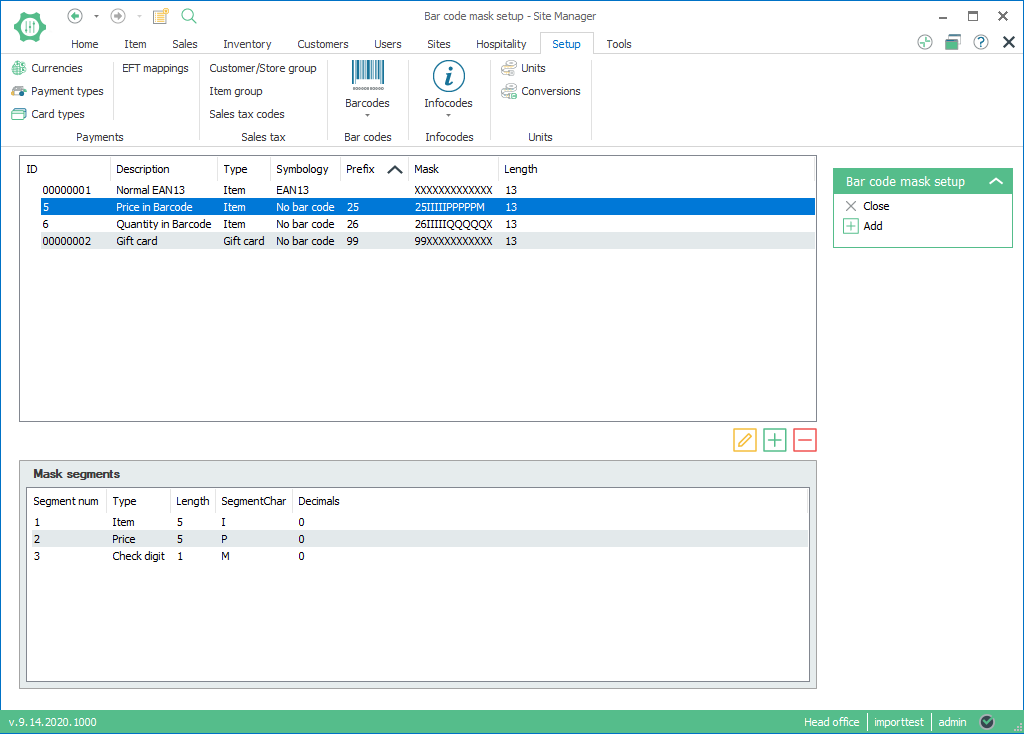Screen dimensions: 1024x734
Task: Click Close in the side panel
Action: pos(876,206)
